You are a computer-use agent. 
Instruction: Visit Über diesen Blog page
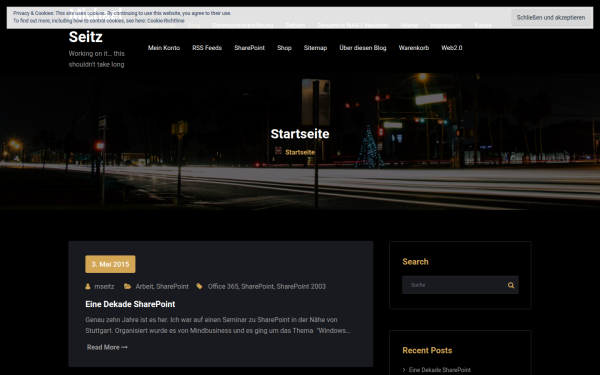(363, 48)
